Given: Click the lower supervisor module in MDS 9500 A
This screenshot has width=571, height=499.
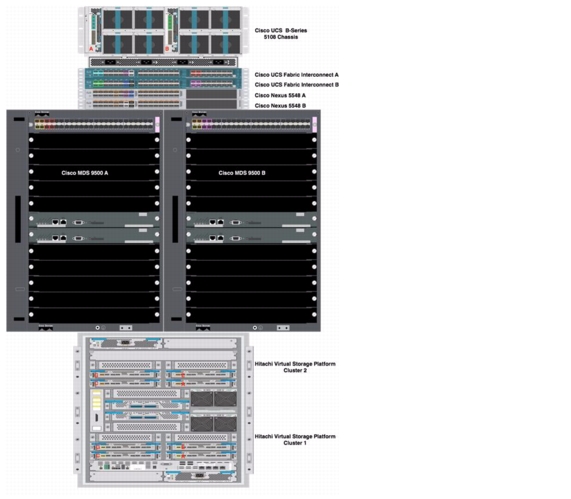Looking at the screenshot, I should click(x=94, y=236).
